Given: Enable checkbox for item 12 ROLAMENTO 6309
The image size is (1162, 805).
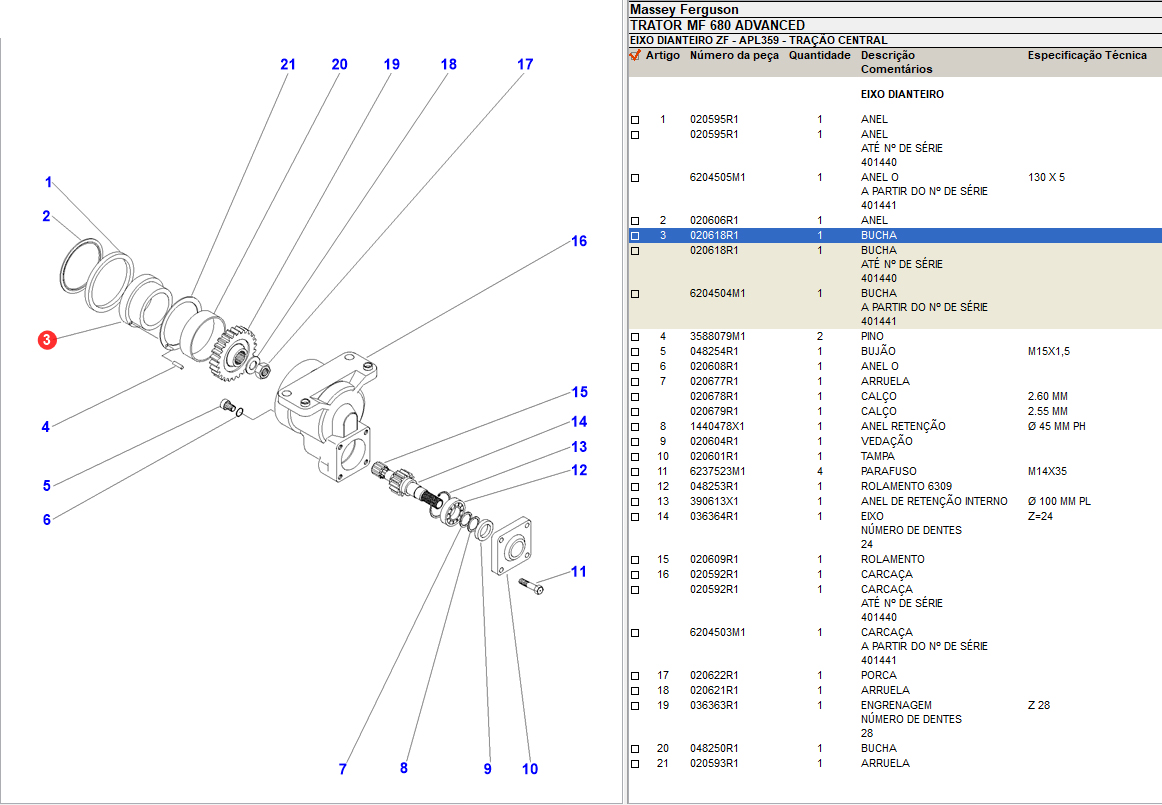Looking at the screenshot, I should 635,487.
